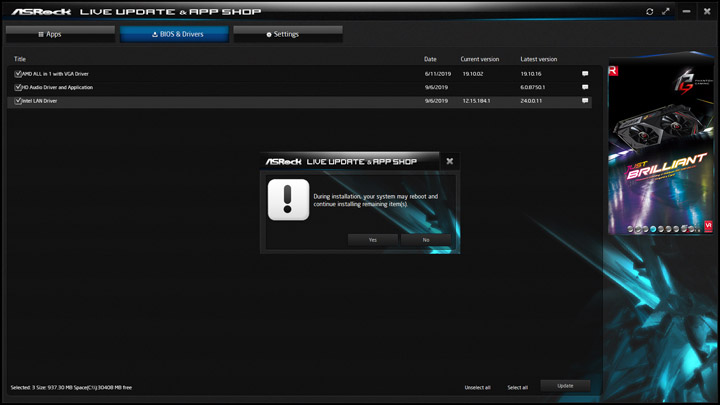Click the Update button

[x=565, y=386]
